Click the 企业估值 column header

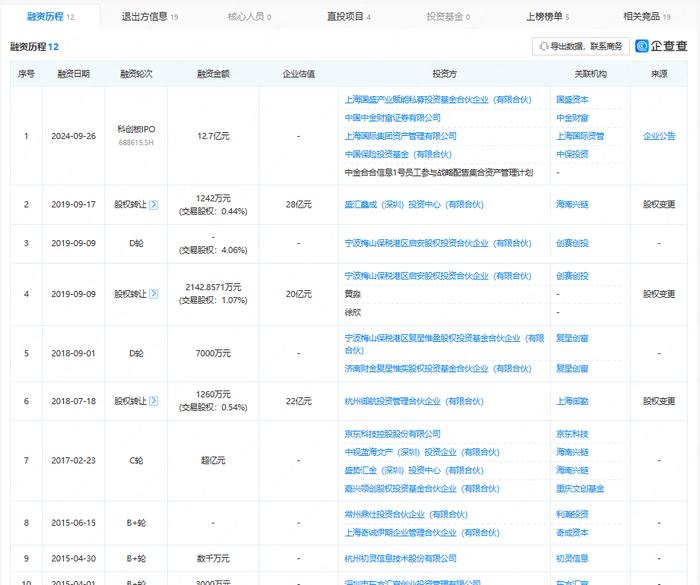point(299,74)
